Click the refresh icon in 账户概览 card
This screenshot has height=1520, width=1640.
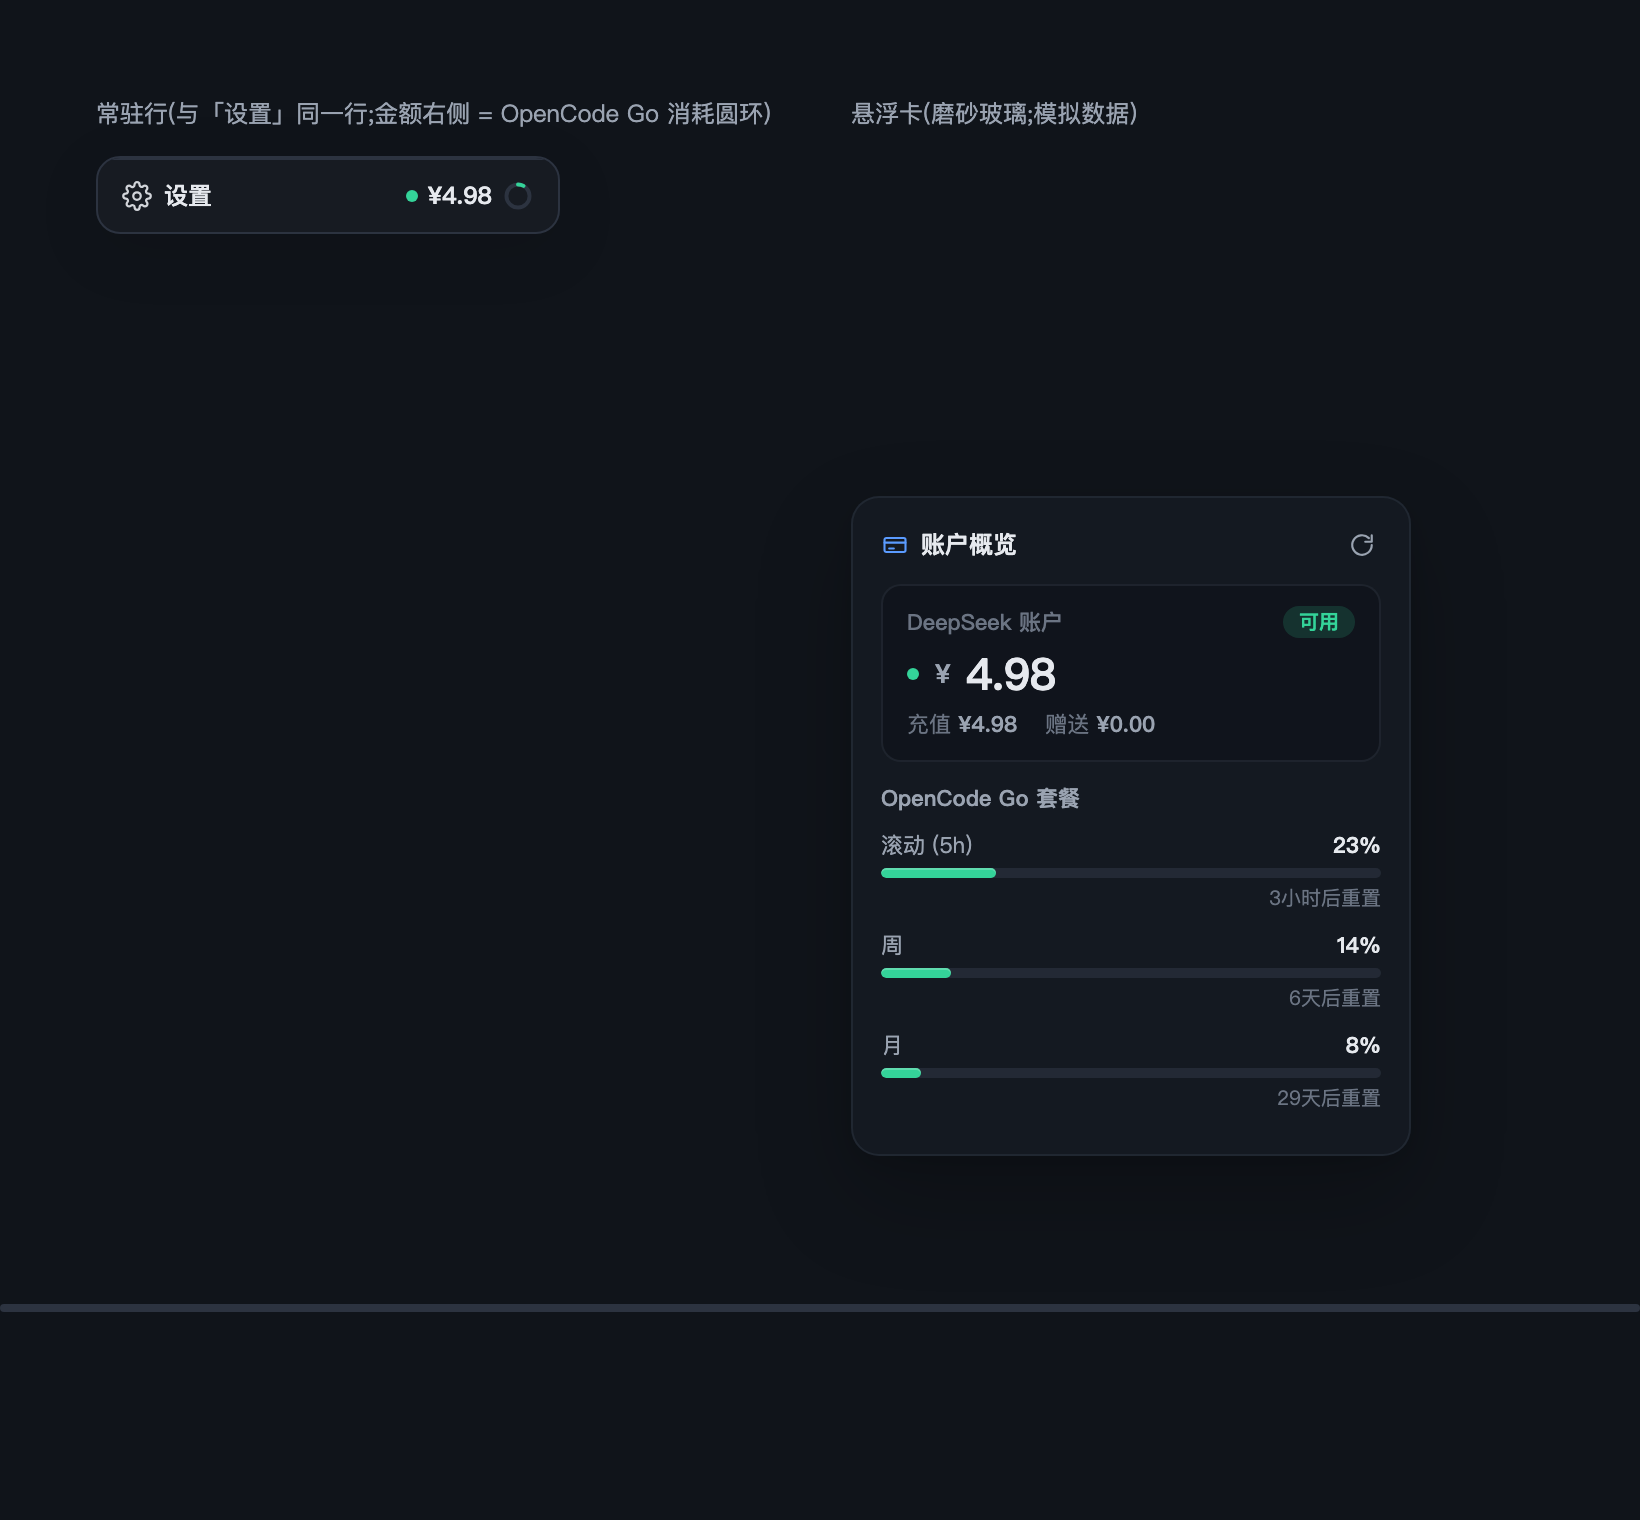[x=1362, y=545]
